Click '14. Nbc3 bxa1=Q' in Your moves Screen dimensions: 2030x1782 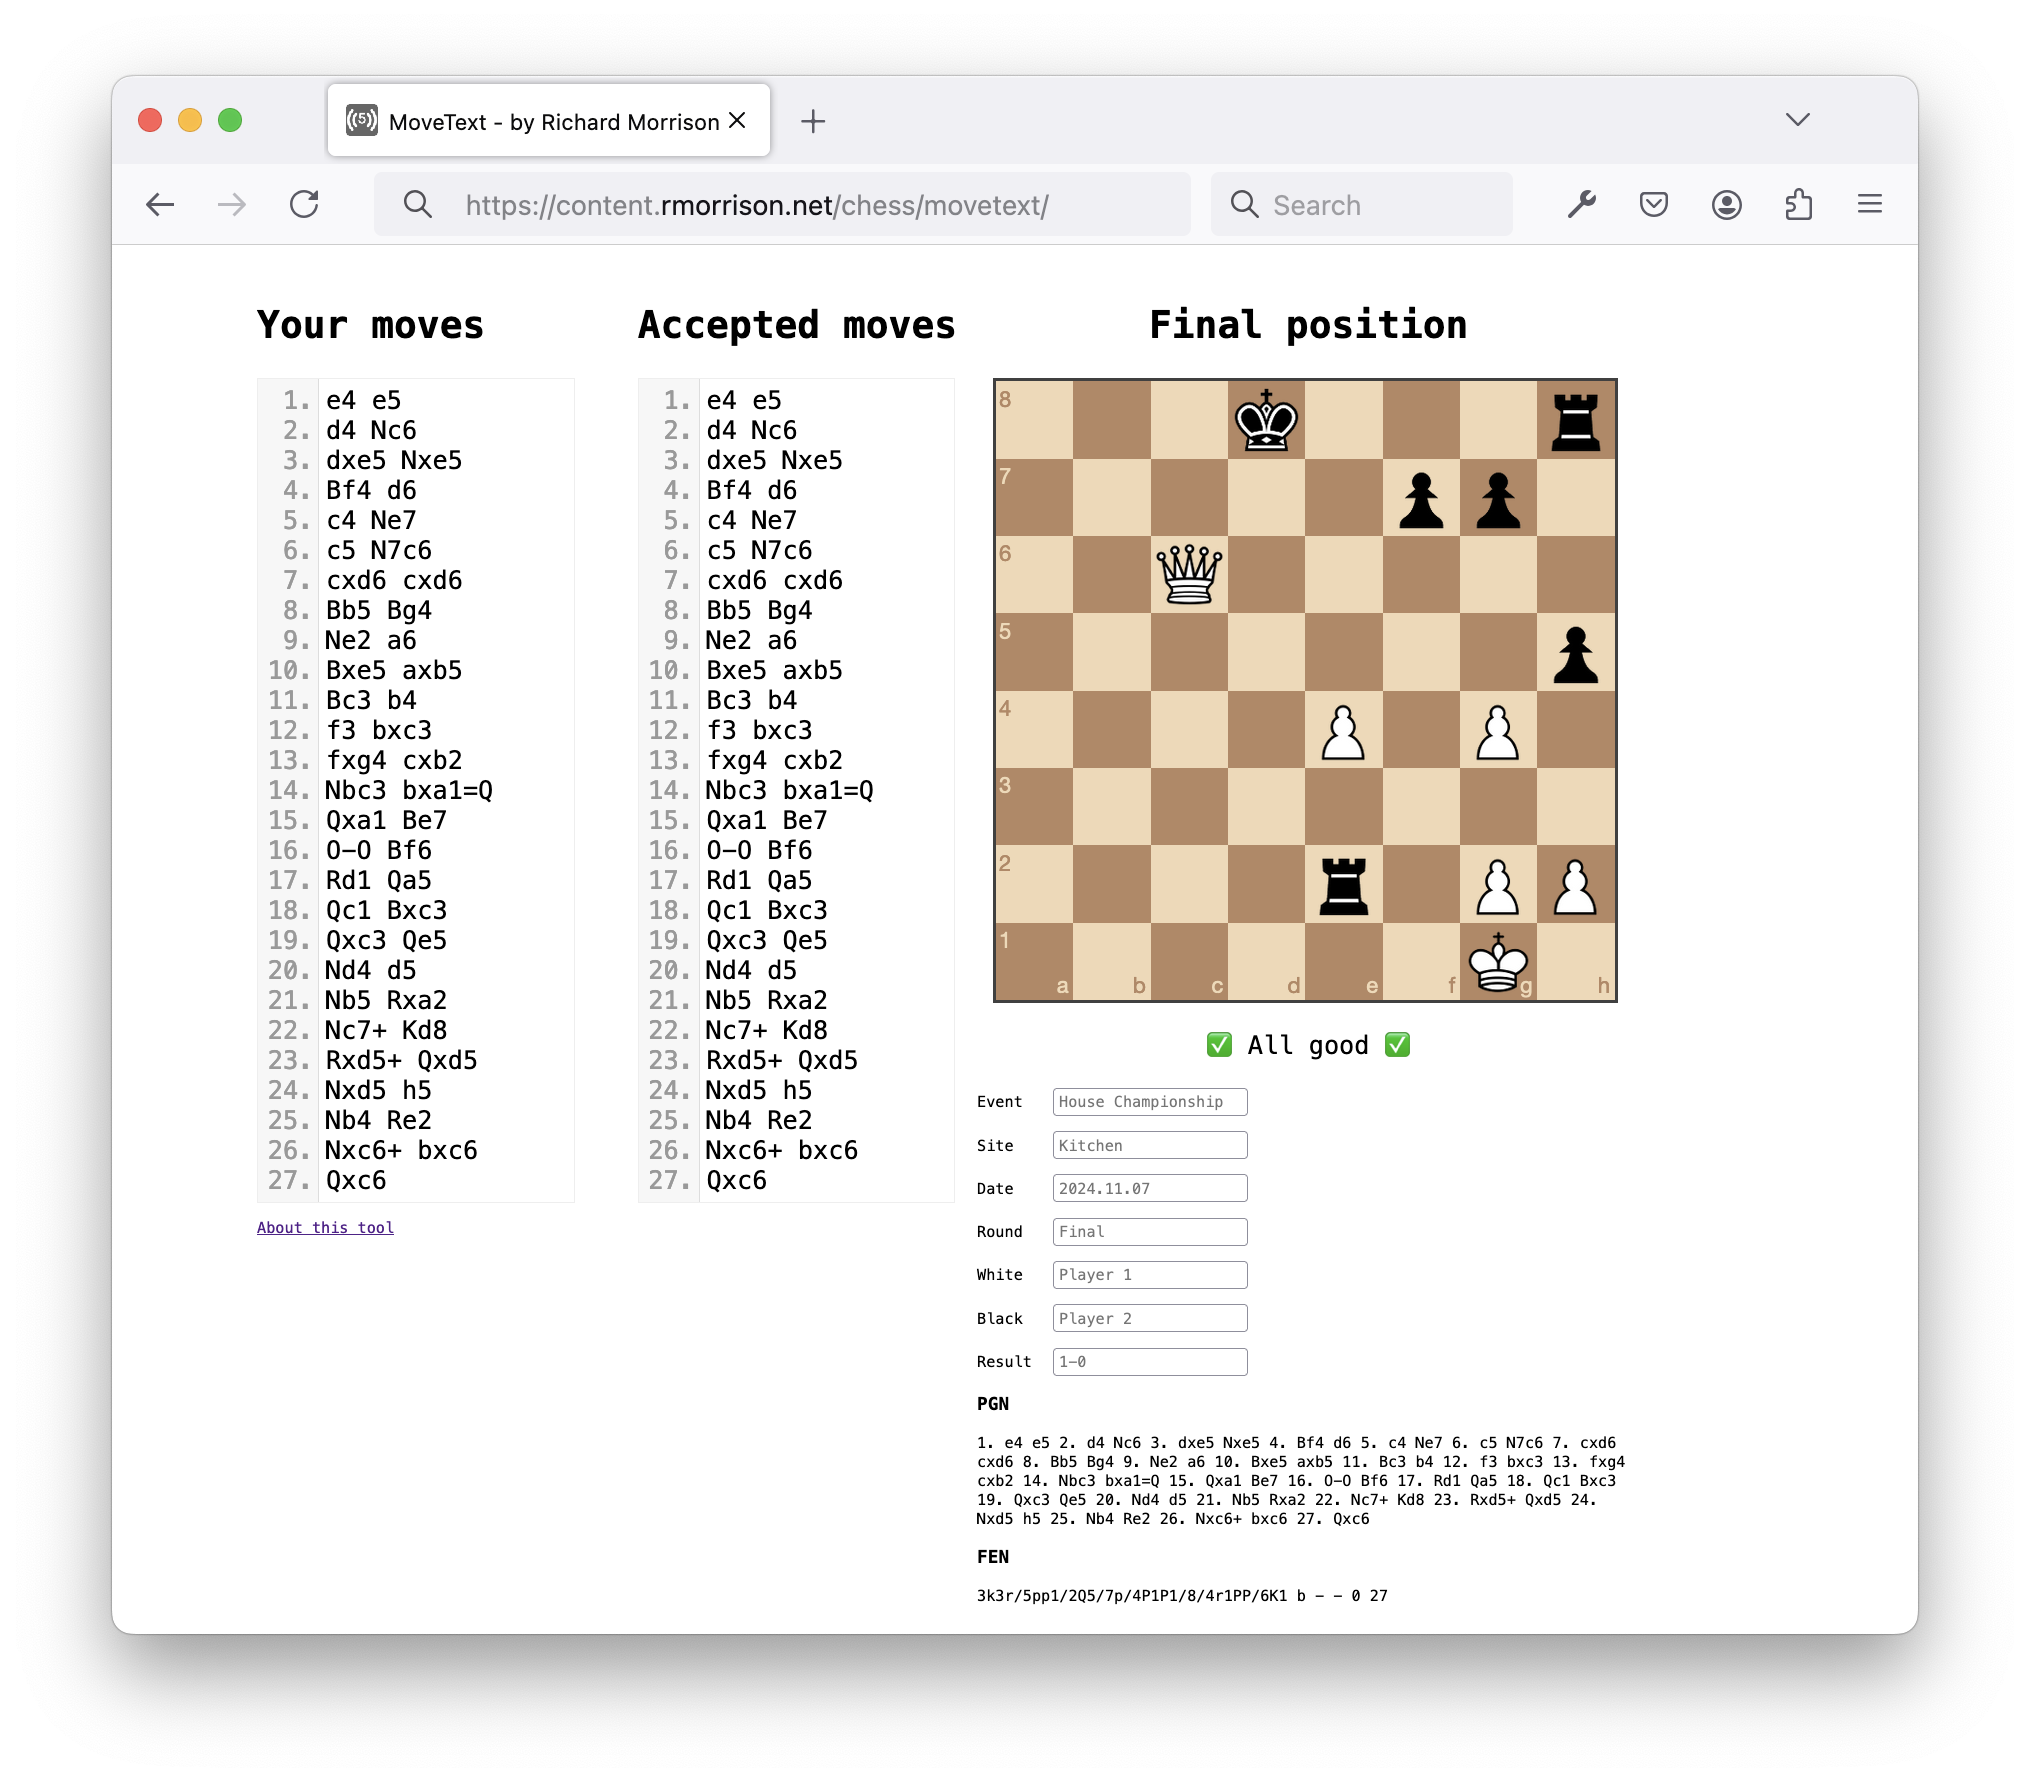pos(409,790)
